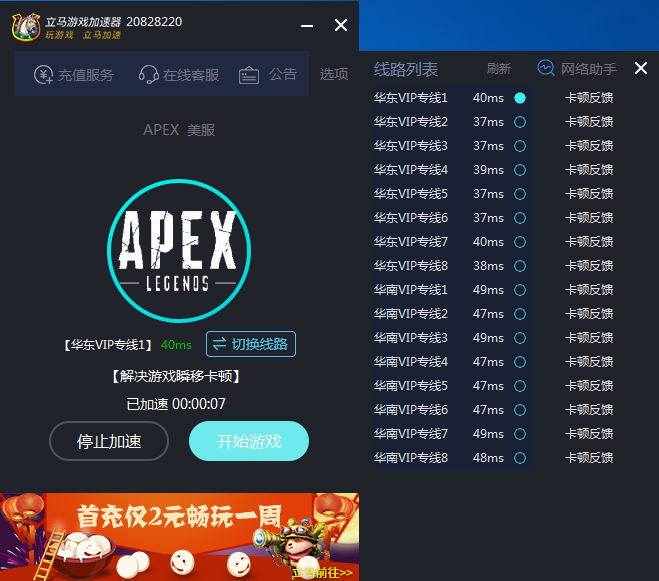Select radio for 华东VIP专线4
This screenshot has height=581, width=659.
pos(520,170)
